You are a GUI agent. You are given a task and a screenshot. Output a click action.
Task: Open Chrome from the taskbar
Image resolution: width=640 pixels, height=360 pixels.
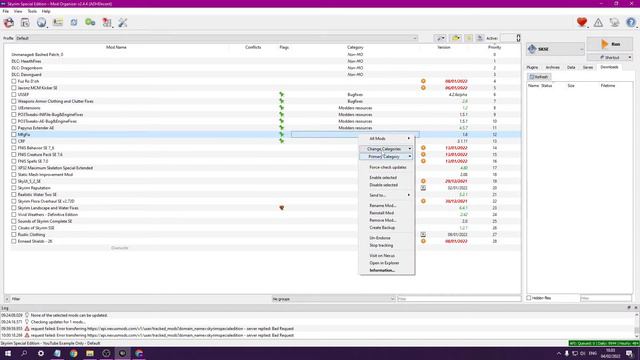(73, 353)
